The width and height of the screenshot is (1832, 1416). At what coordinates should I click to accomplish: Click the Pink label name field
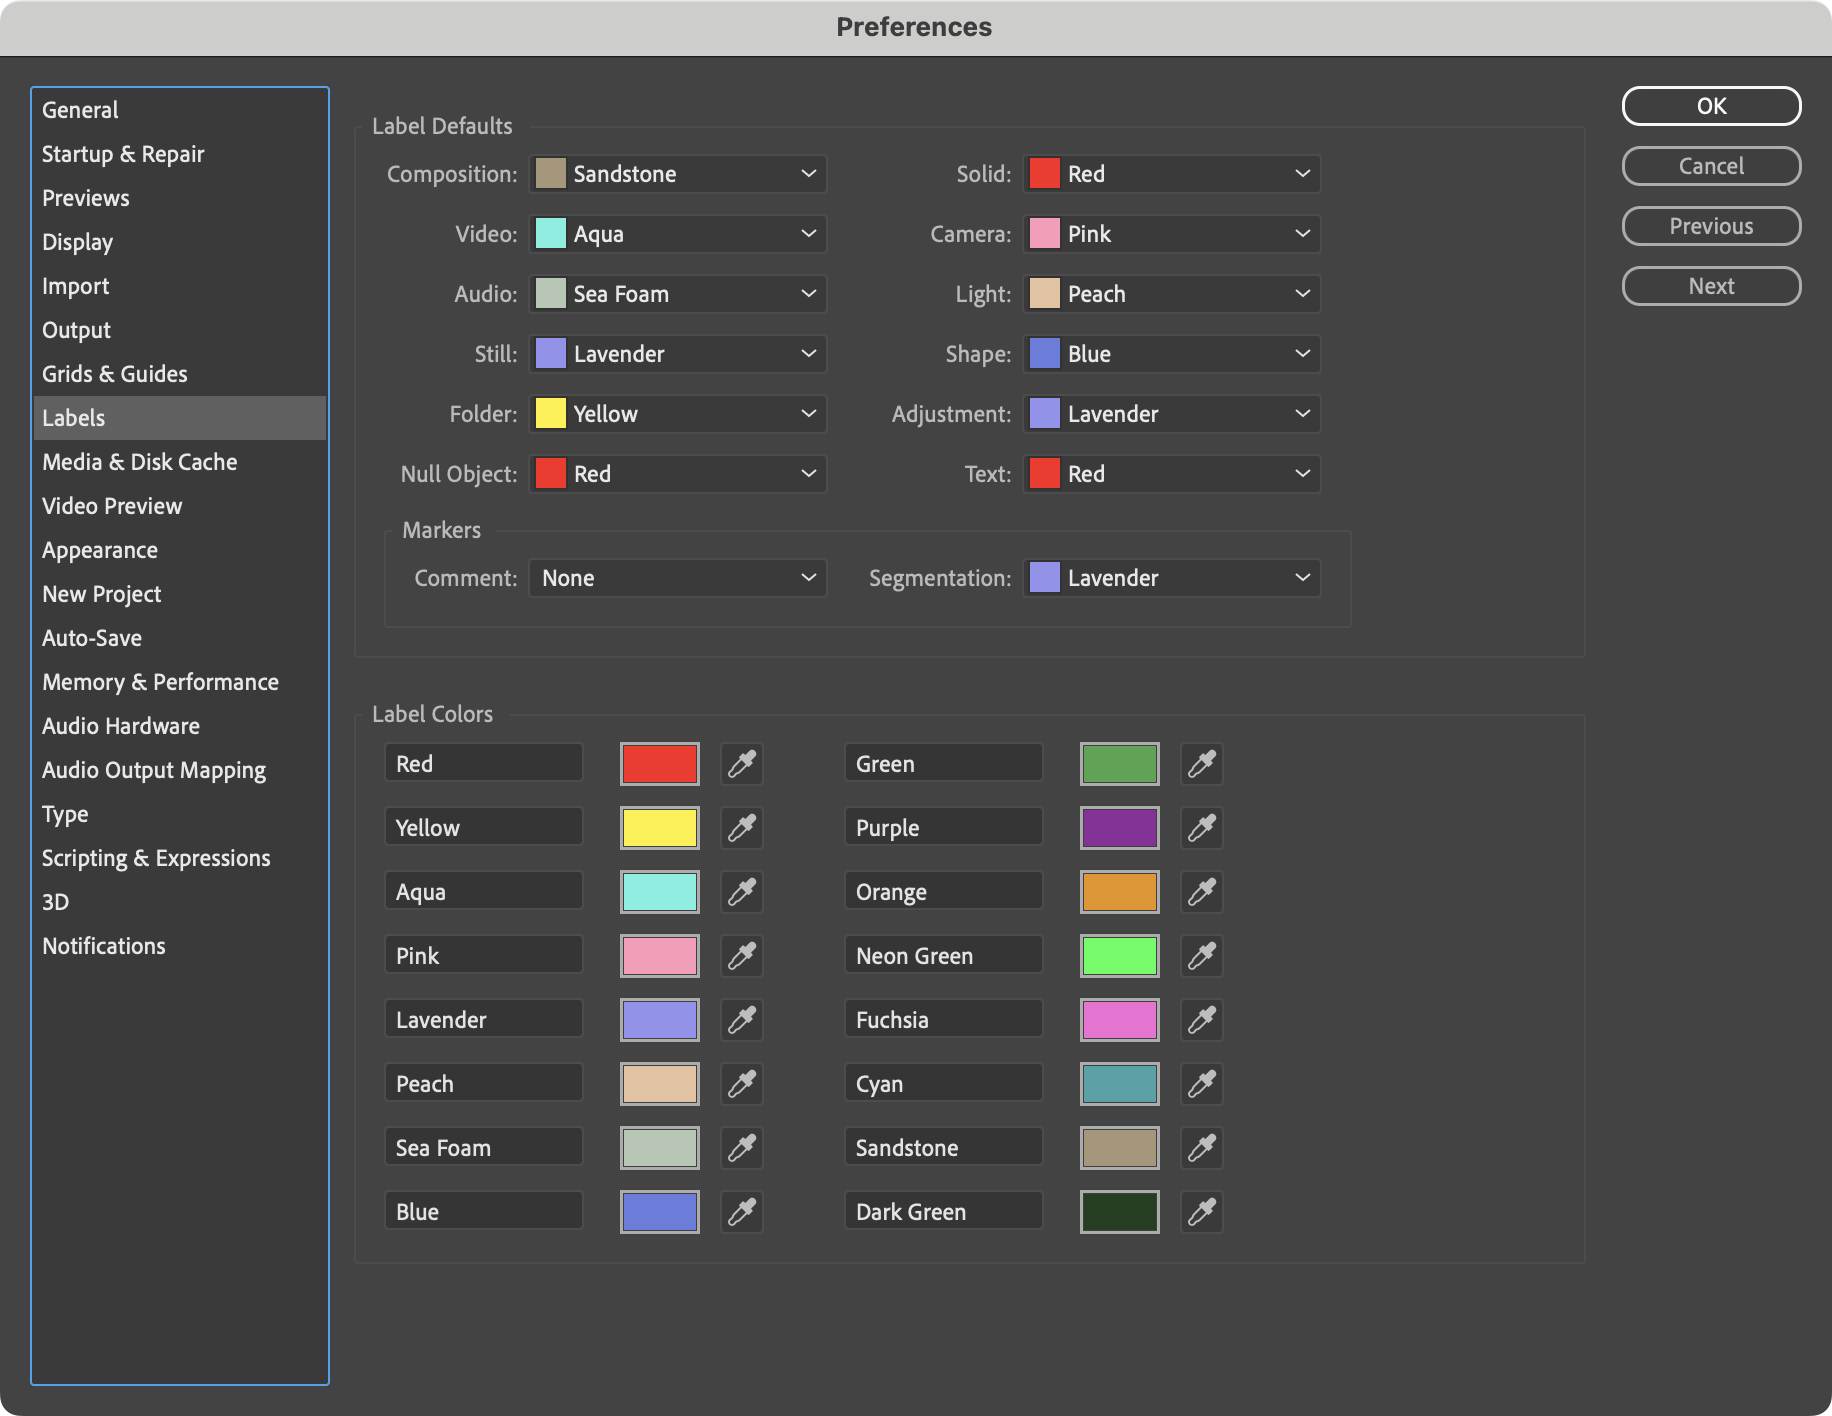tap(483, 955)
